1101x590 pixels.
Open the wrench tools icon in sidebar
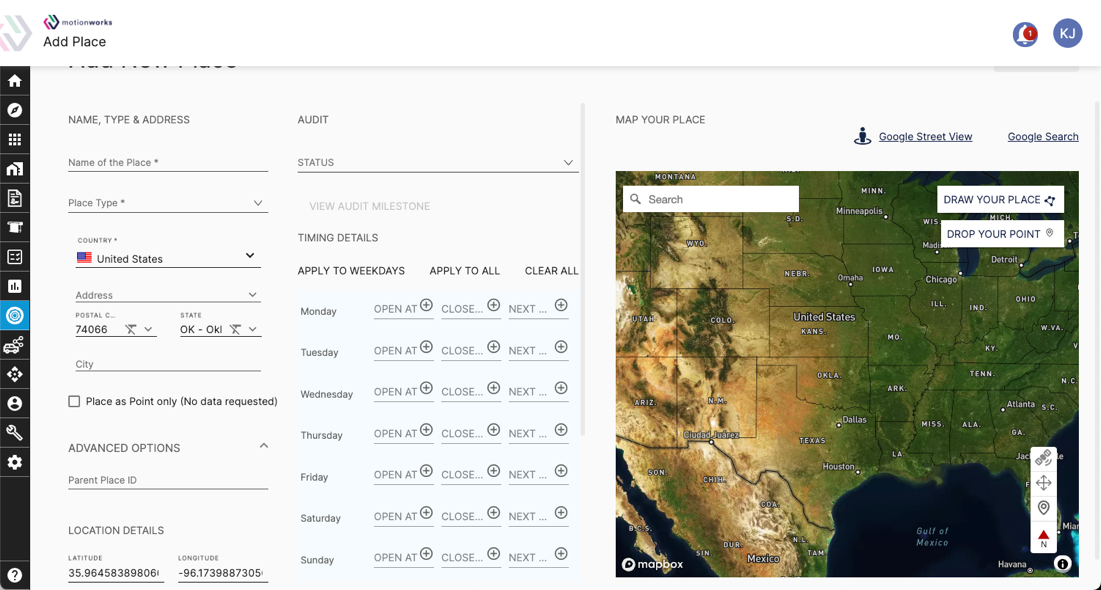[15, 433]
